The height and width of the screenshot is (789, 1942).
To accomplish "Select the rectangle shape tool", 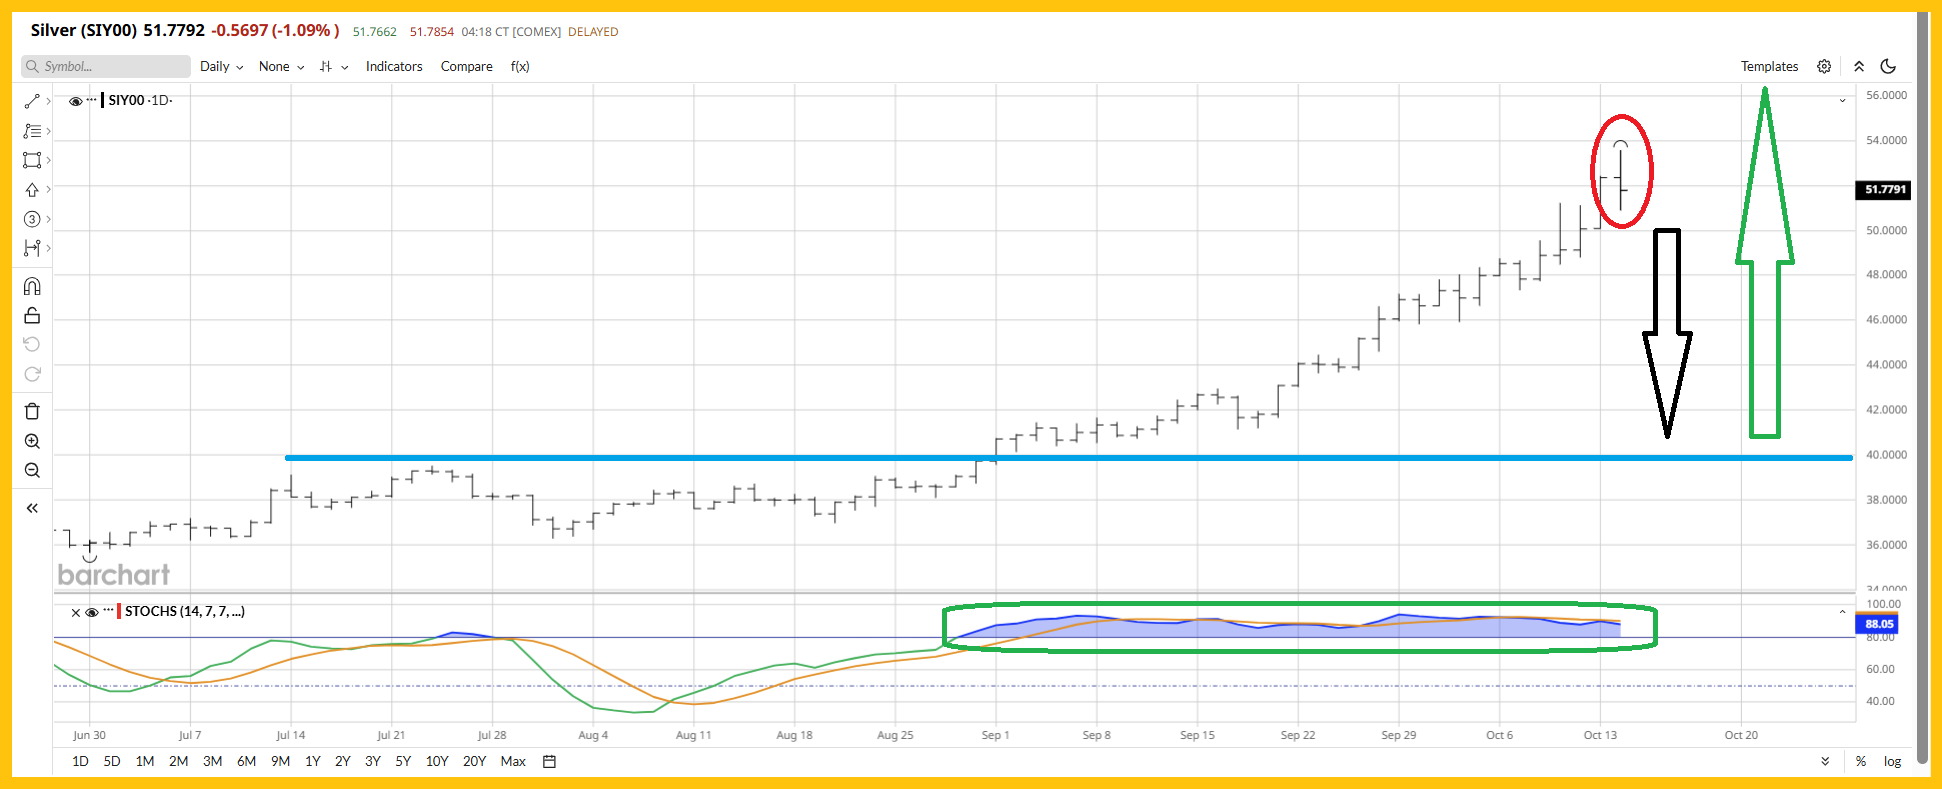I will pyautogui.click(x=32, y=160).
